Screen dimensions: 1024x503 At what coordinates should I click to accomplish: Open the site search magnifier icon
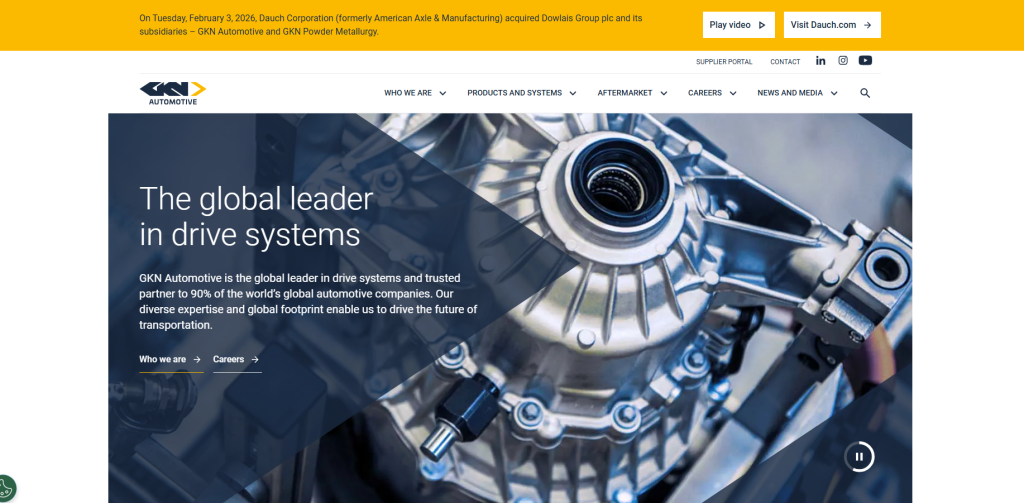865,93
